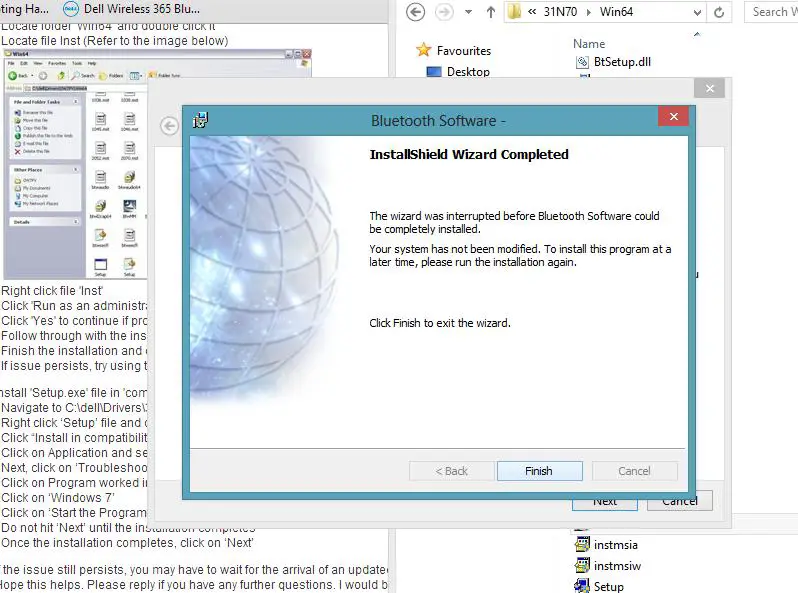This screenshot has width=798, height=593.
Task: Click the instmsia file icon
Action: 582,544
